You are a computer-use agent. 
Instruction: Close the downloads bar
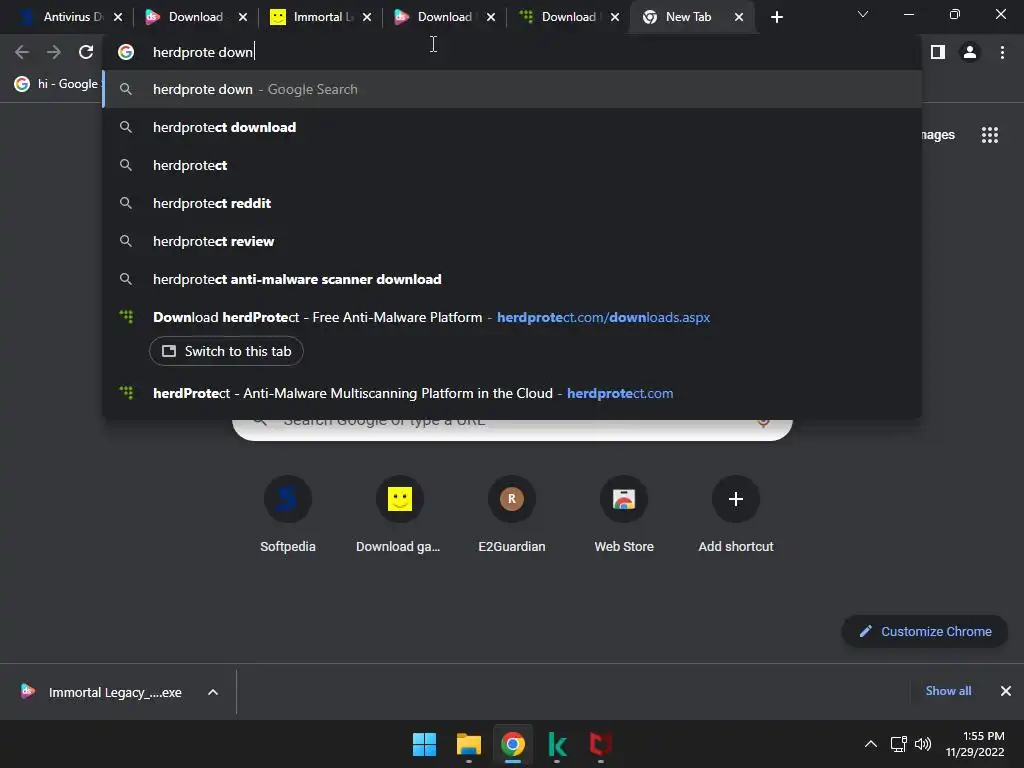point(1006,691)
